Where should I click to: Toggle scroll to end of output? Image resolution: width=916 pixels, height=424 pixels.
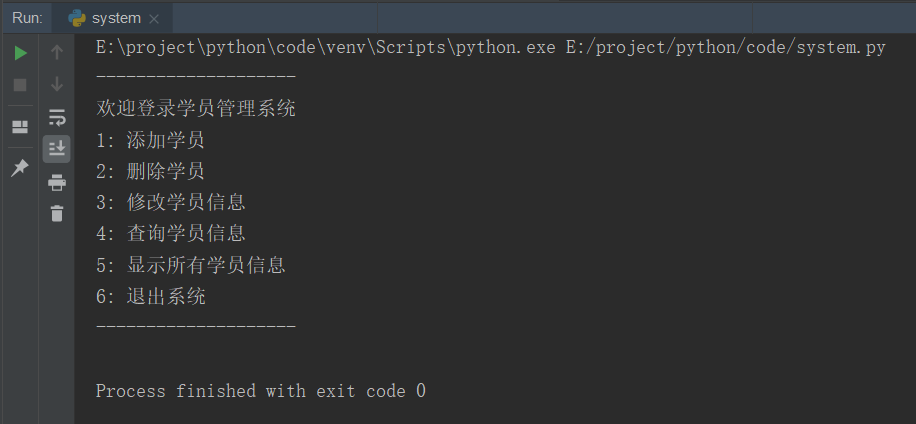tap(57, 149)
